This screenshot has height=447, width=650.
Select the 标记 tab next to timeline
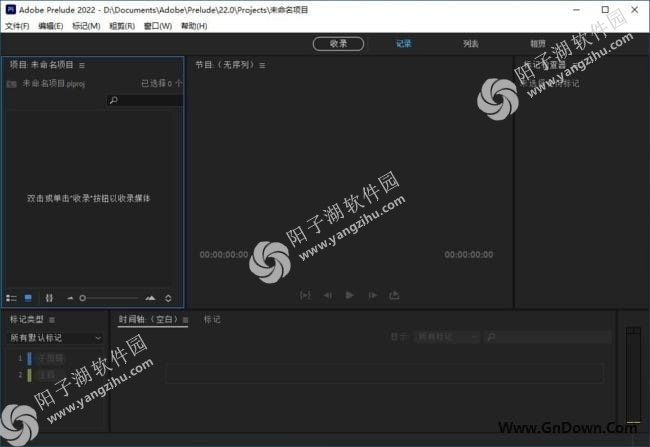[212, 319]
